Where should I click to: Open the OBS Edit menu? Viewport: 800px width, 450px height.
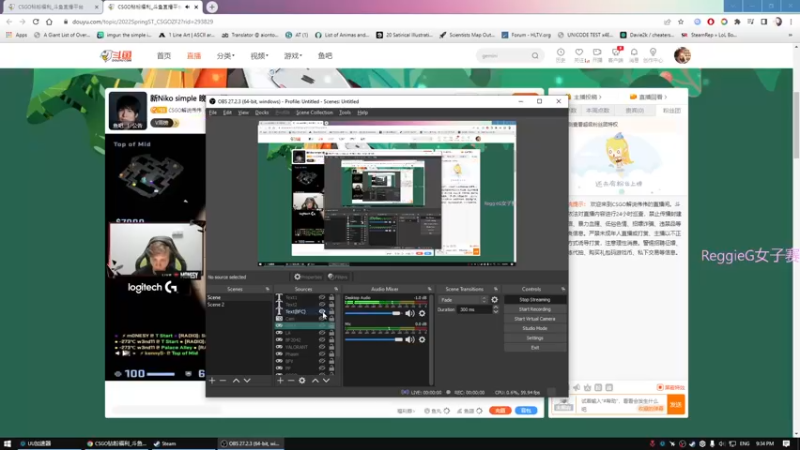point(227,112)
